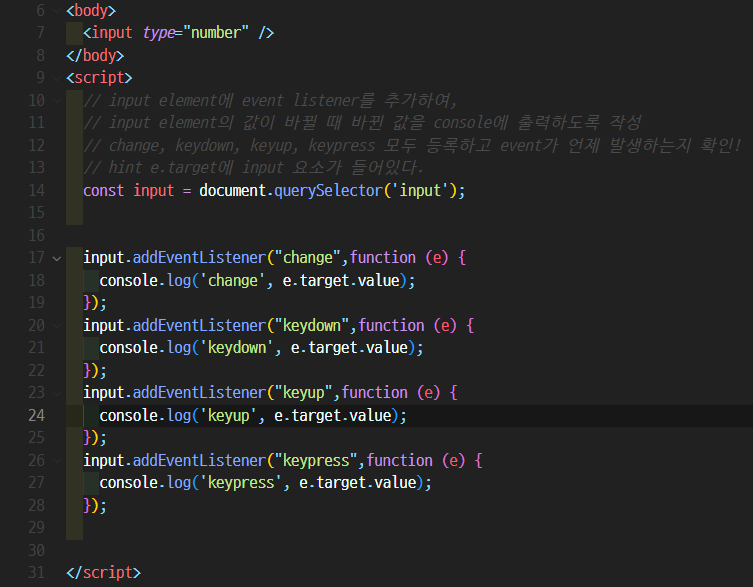This screenshot has width=753, height=587.
Task: Collapse the body tag fold at line 6
Action: click(57, 11)
